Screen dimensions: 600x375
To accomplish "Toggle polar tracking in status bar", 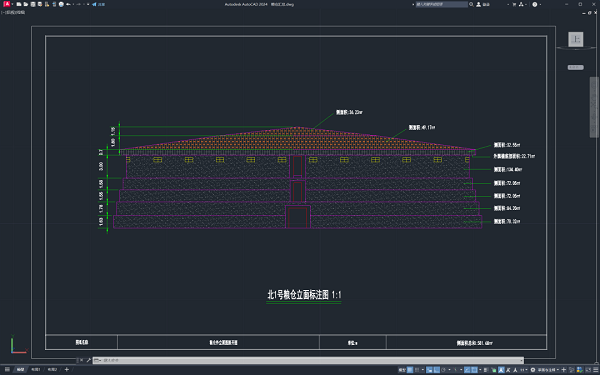I will point(443,370).
